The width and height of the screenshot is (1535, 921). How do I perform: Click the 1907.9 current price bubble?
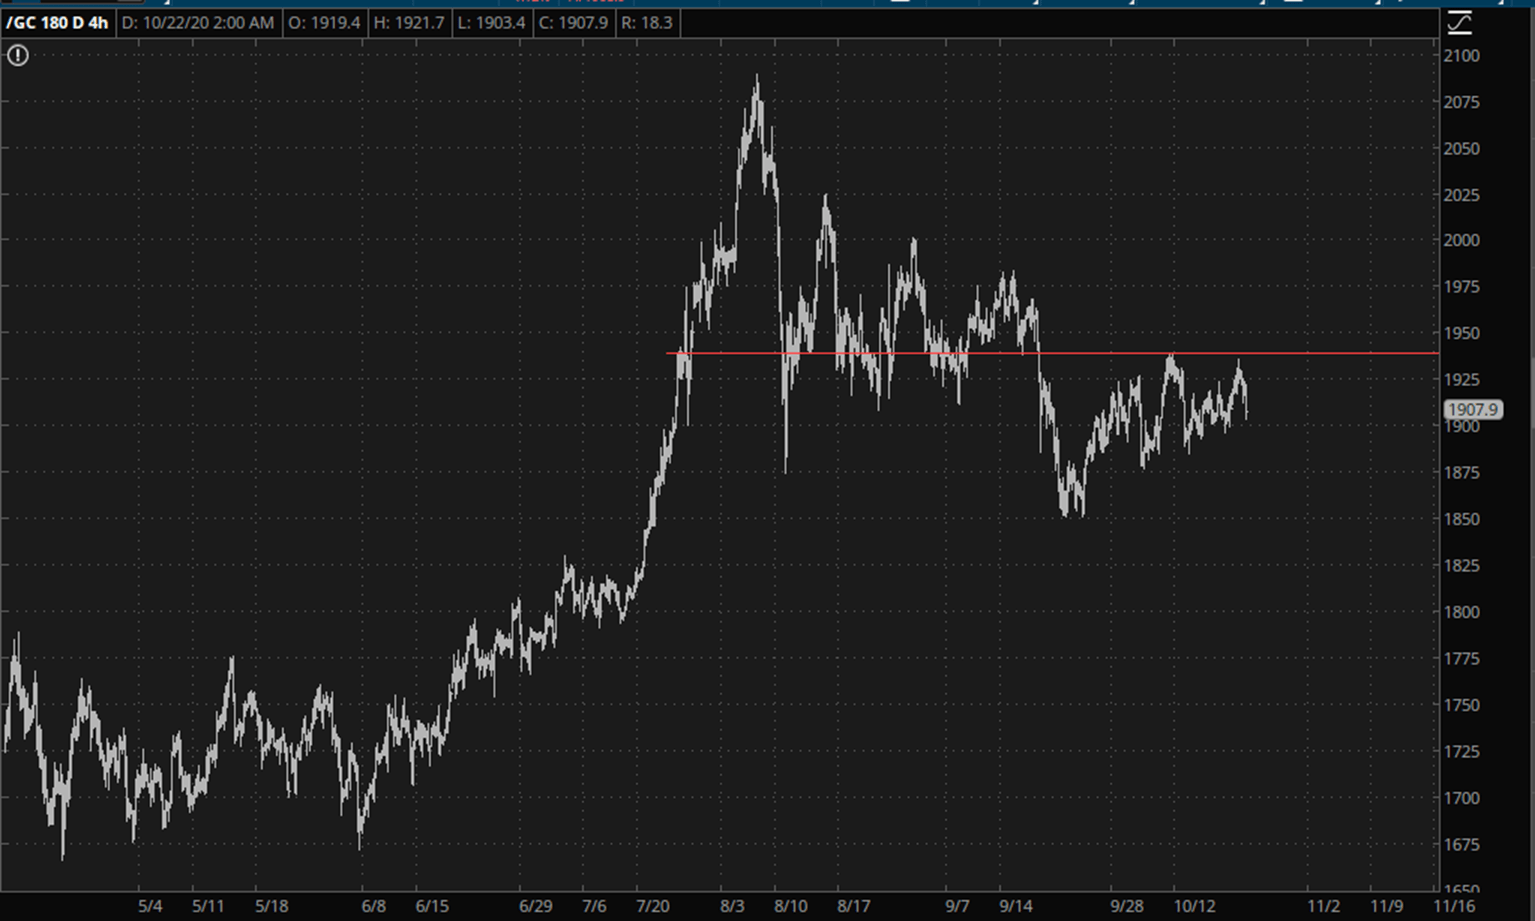[x=1472, y=409]
